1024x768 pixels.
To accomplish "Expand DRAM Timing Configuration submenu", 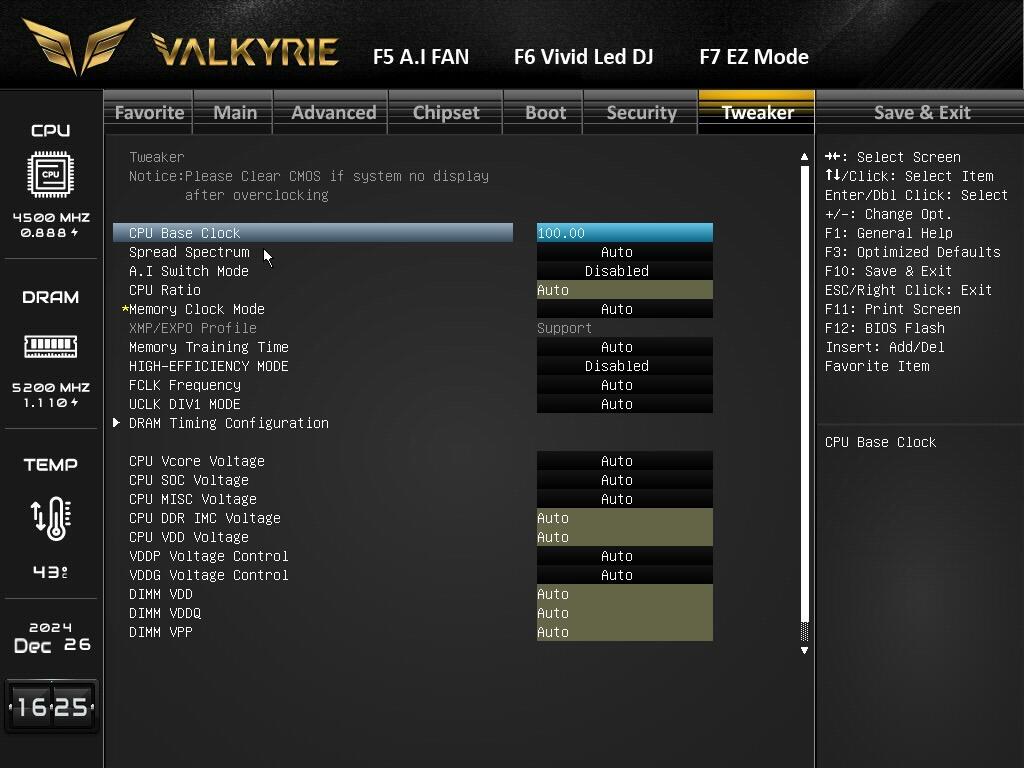I will click(228, 423).
